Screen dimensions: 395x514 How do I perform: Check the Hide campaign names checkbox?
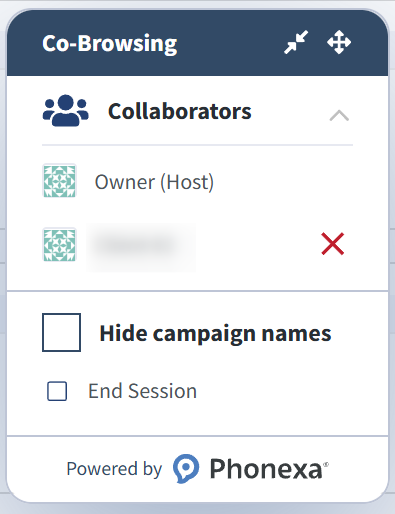61,332
